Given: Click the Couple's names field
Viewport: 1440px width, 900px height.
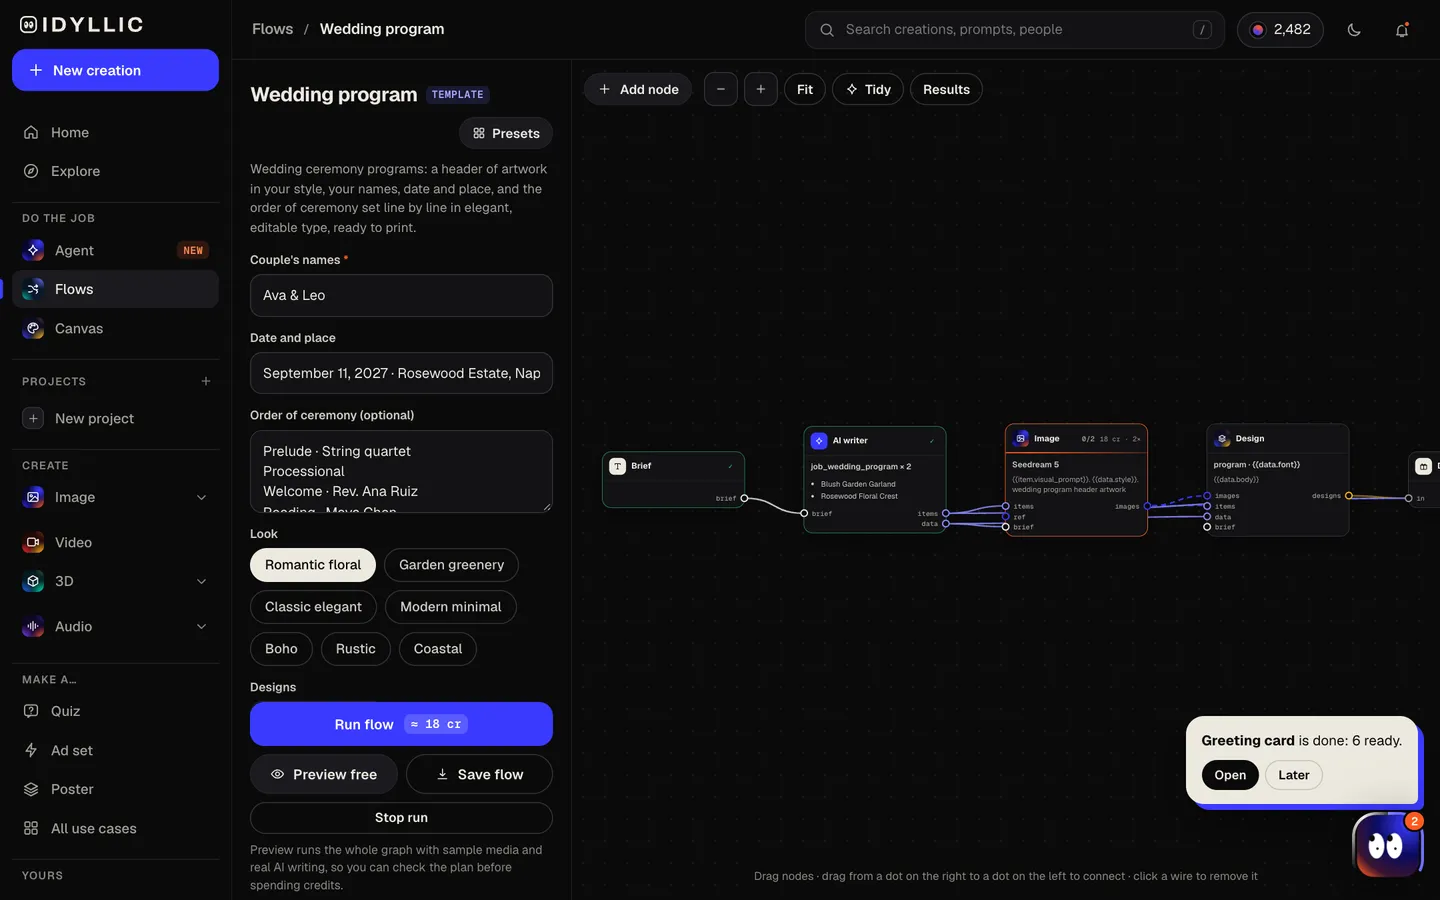Looking at the screenshot, I should [401, 295].
